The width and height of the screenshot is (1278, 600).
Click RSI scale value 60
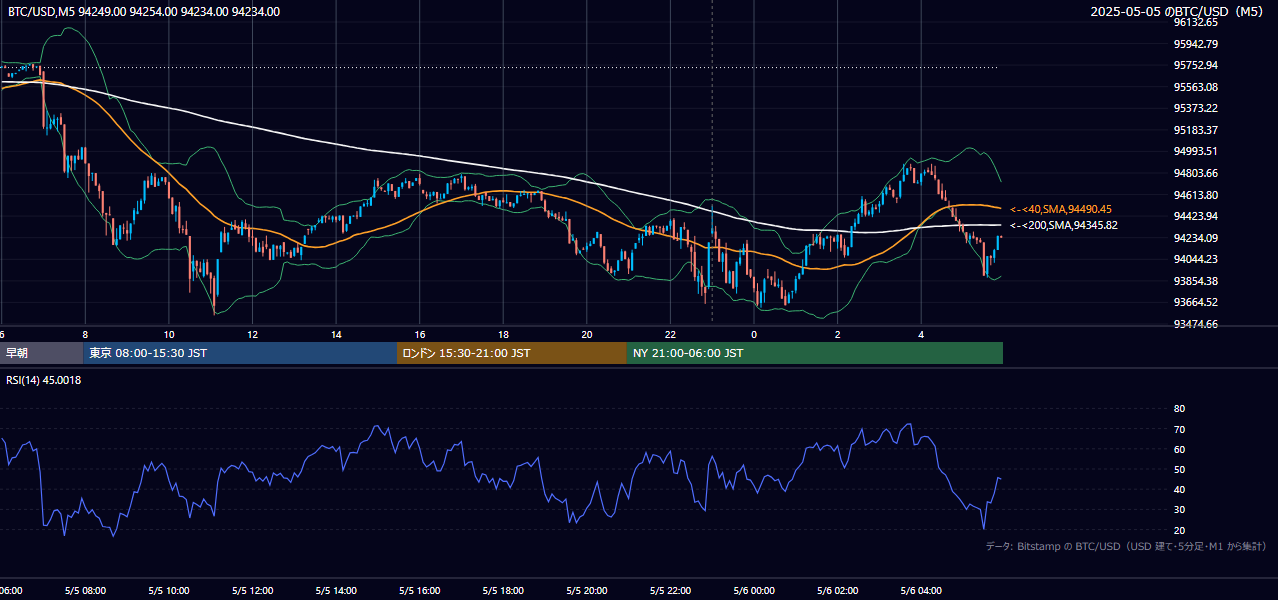[x=1179, y=449]
